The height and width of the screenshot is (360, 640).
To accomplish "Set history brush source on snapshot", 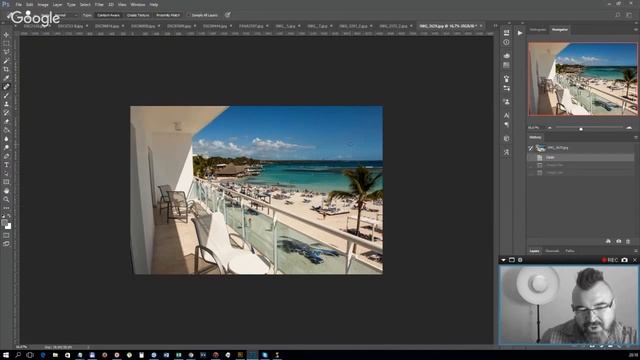I will [531, 148].
